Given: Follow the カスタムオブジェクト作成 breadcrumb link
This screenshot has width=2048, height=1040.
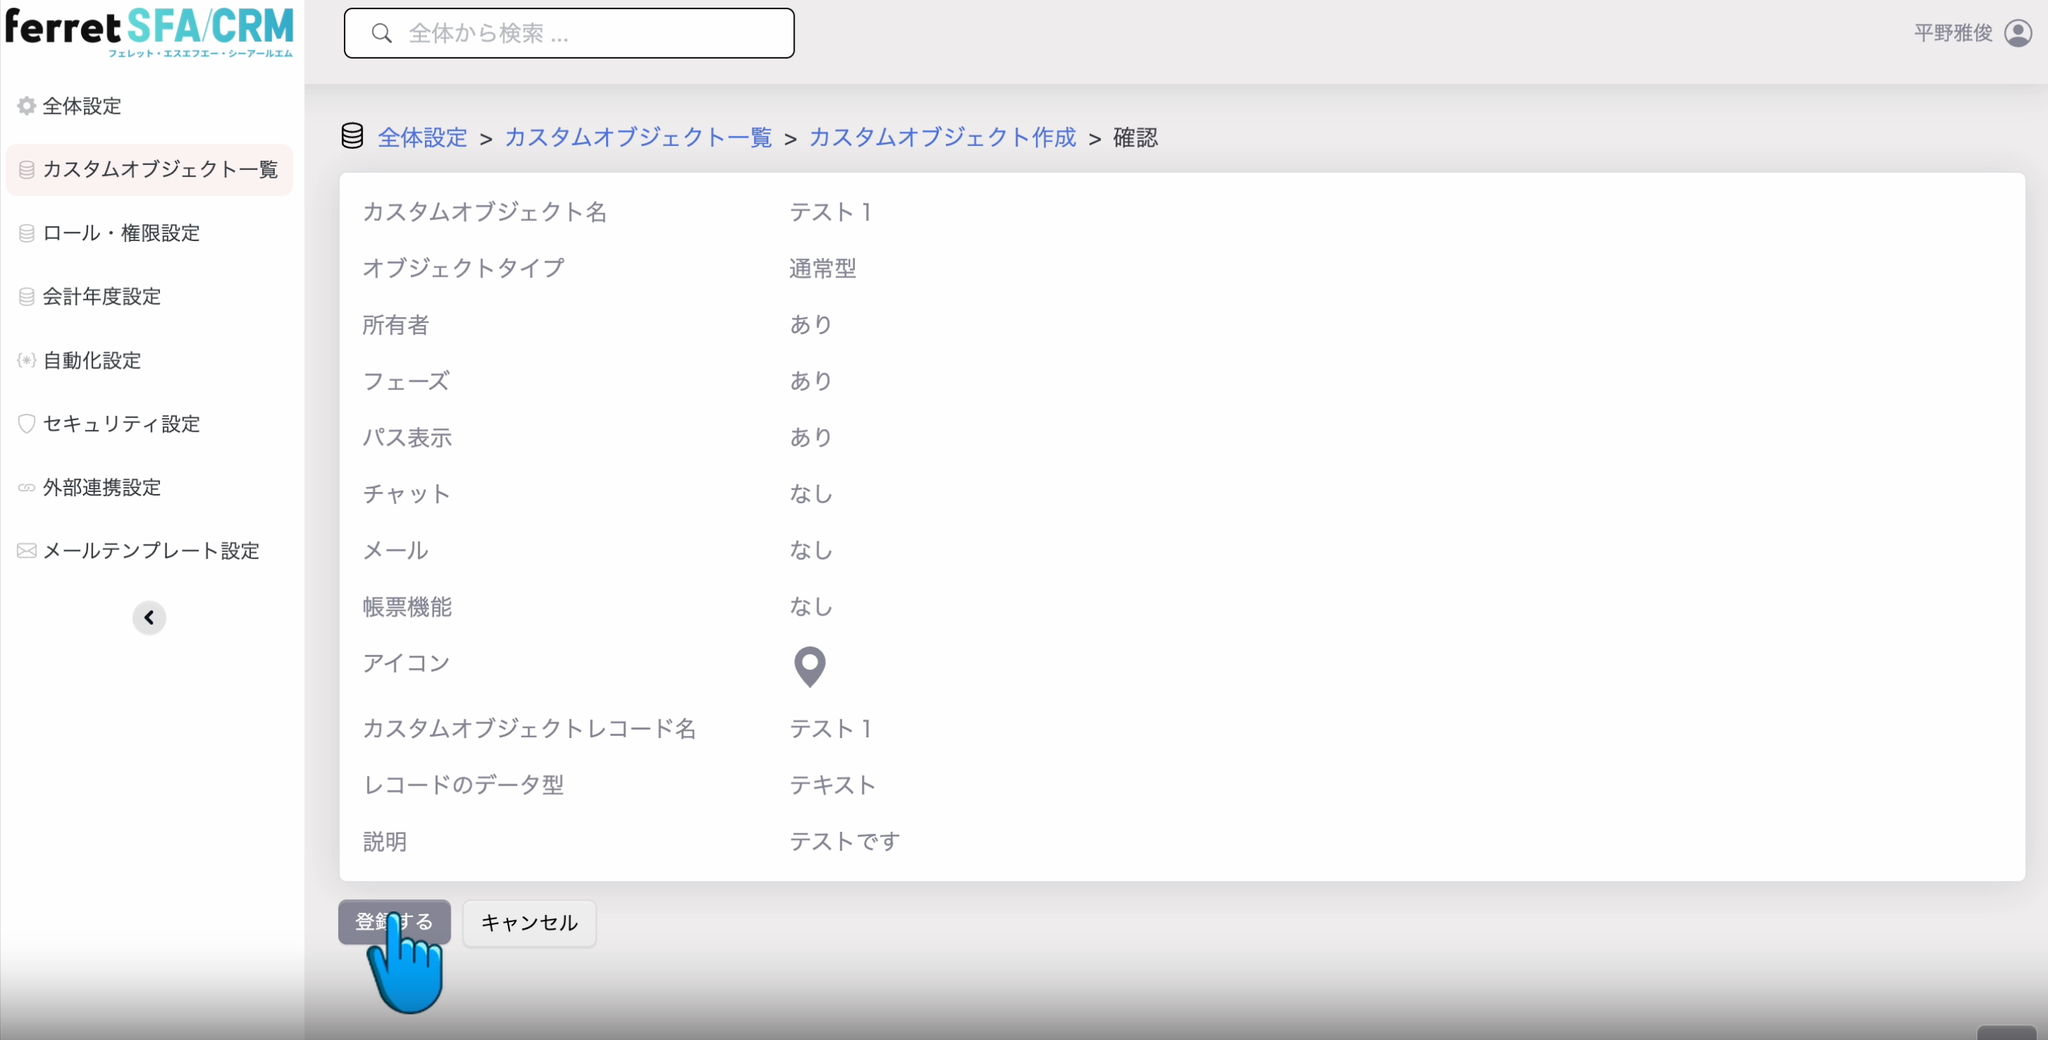Looking at the screenshot, I should pyautogui.click(x=942, y=138).
